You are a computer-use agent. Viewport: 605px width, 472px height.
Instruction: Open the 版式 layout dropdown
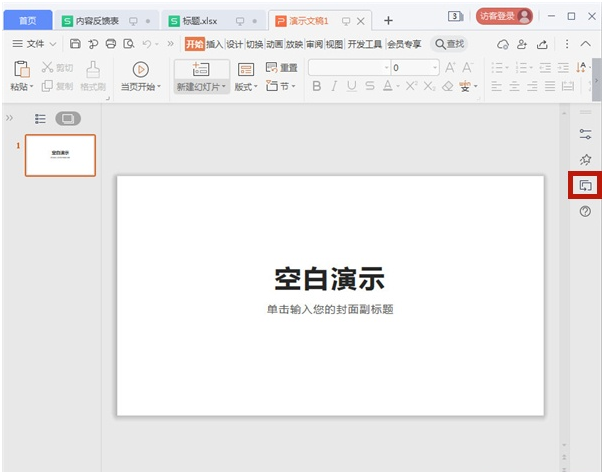(x=246, y=87)
